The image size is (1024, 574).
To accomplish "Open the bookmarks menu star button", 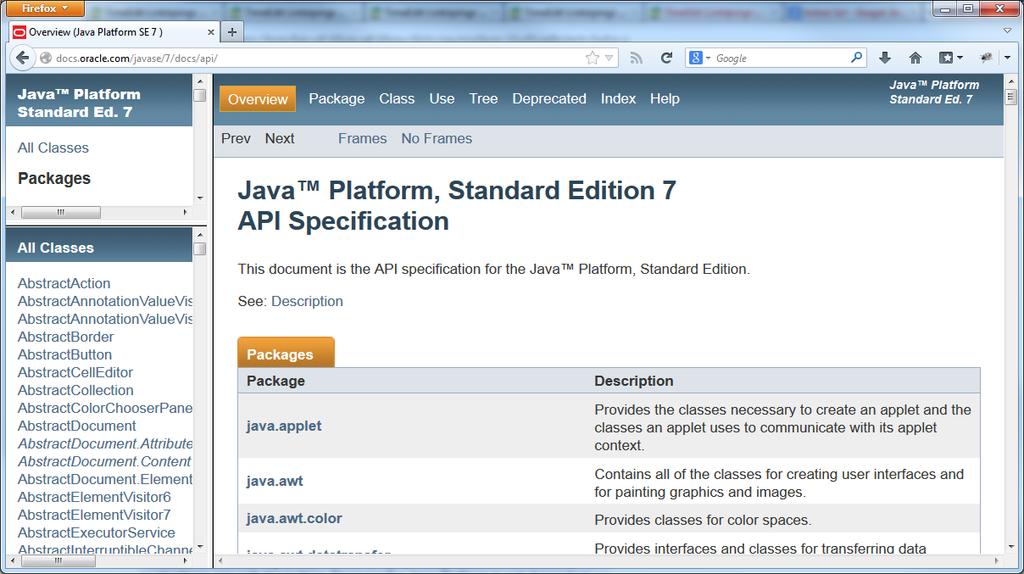I will [x=951, y=58].
